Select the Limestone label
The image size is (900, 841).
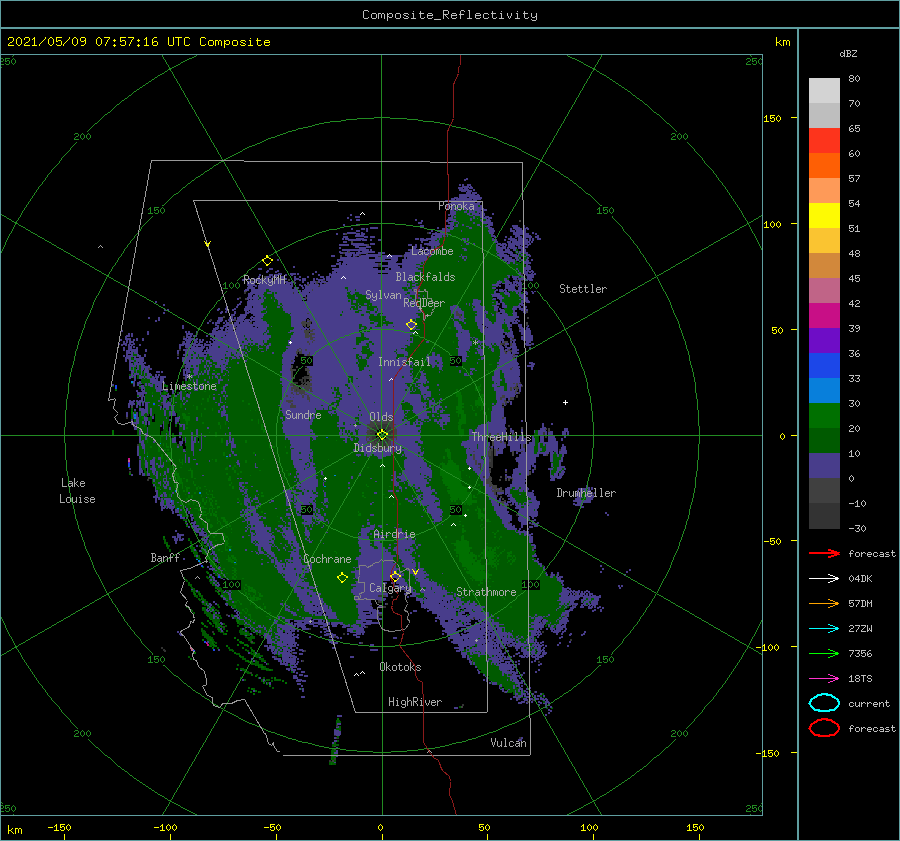click(189, 386)
